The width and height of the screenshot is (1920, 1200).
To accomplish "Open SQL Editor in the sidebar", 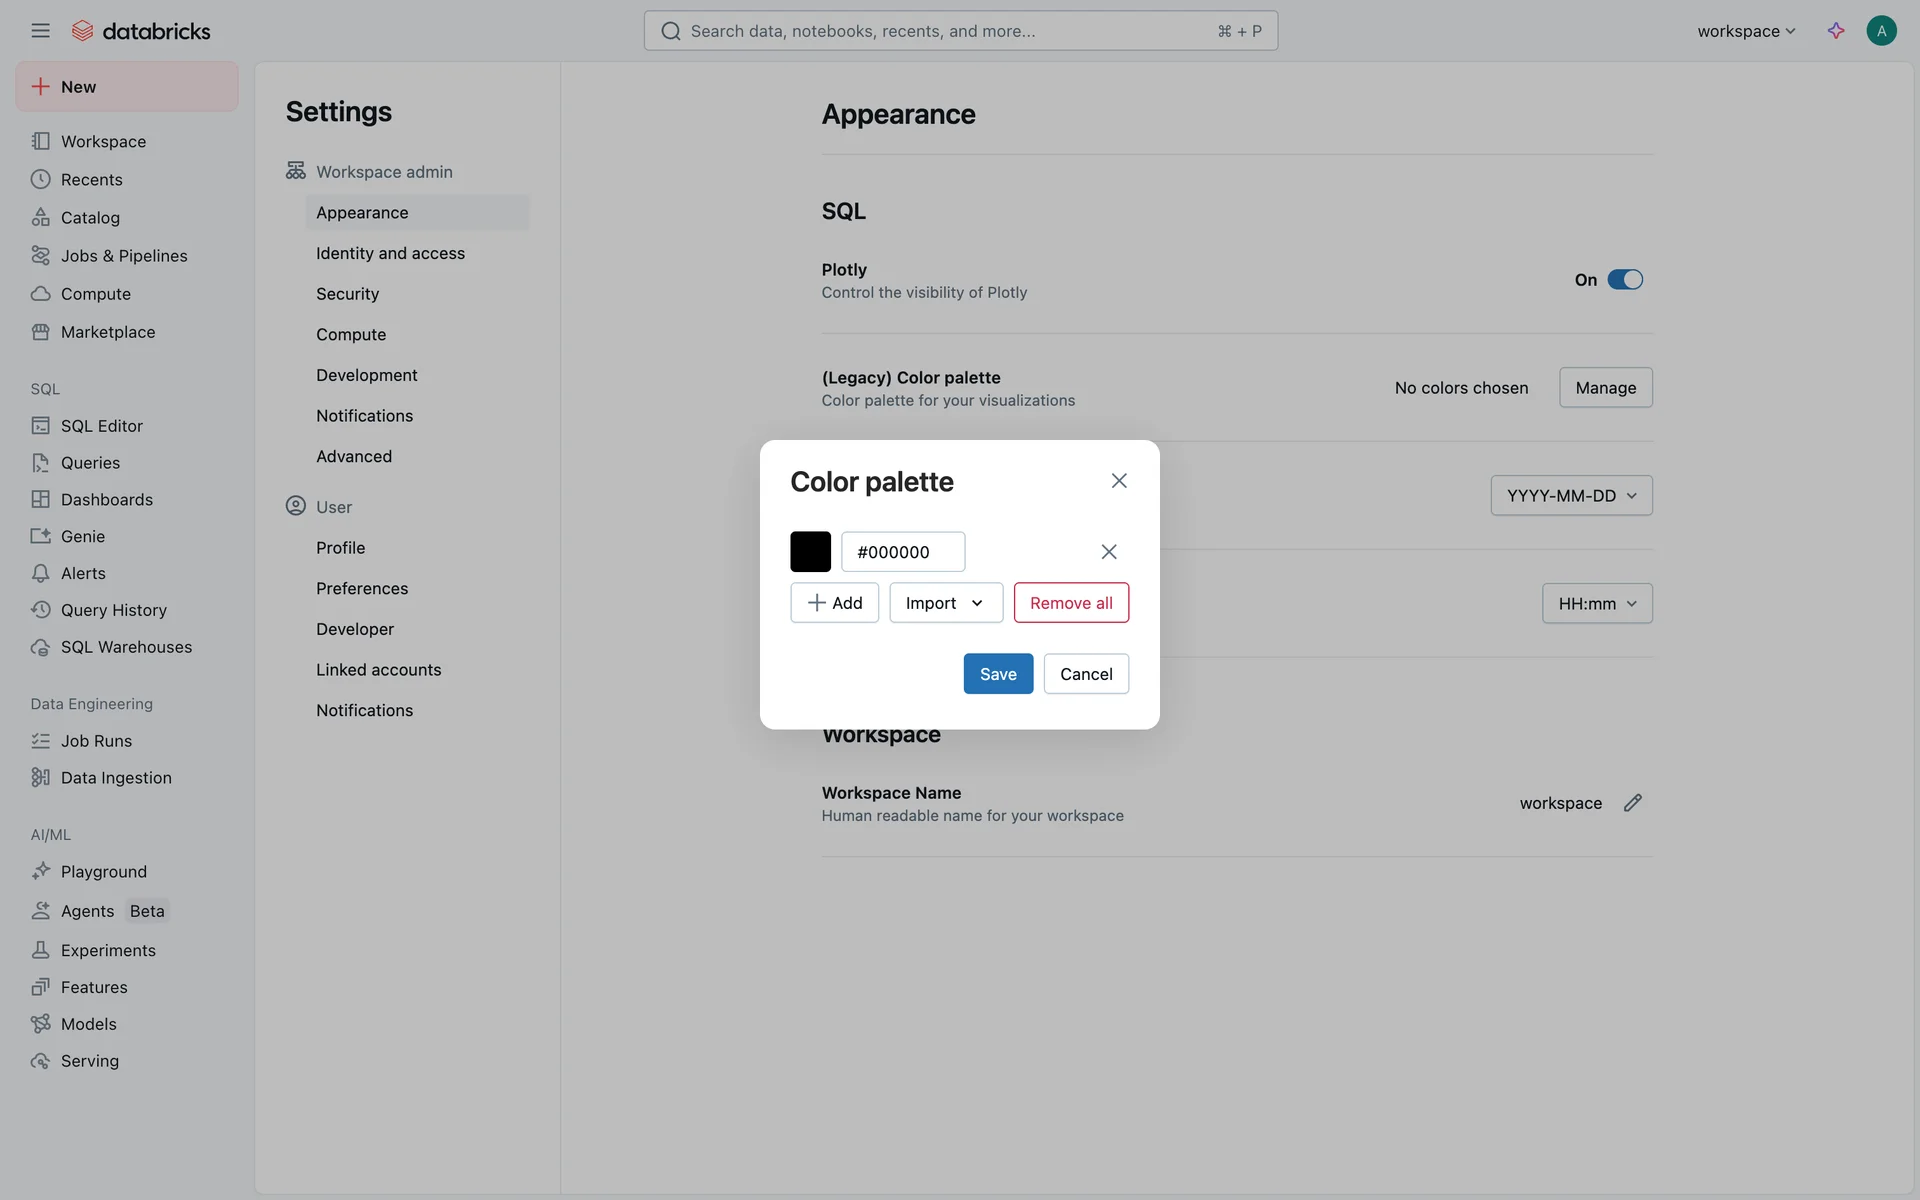I will click(101, 426).
